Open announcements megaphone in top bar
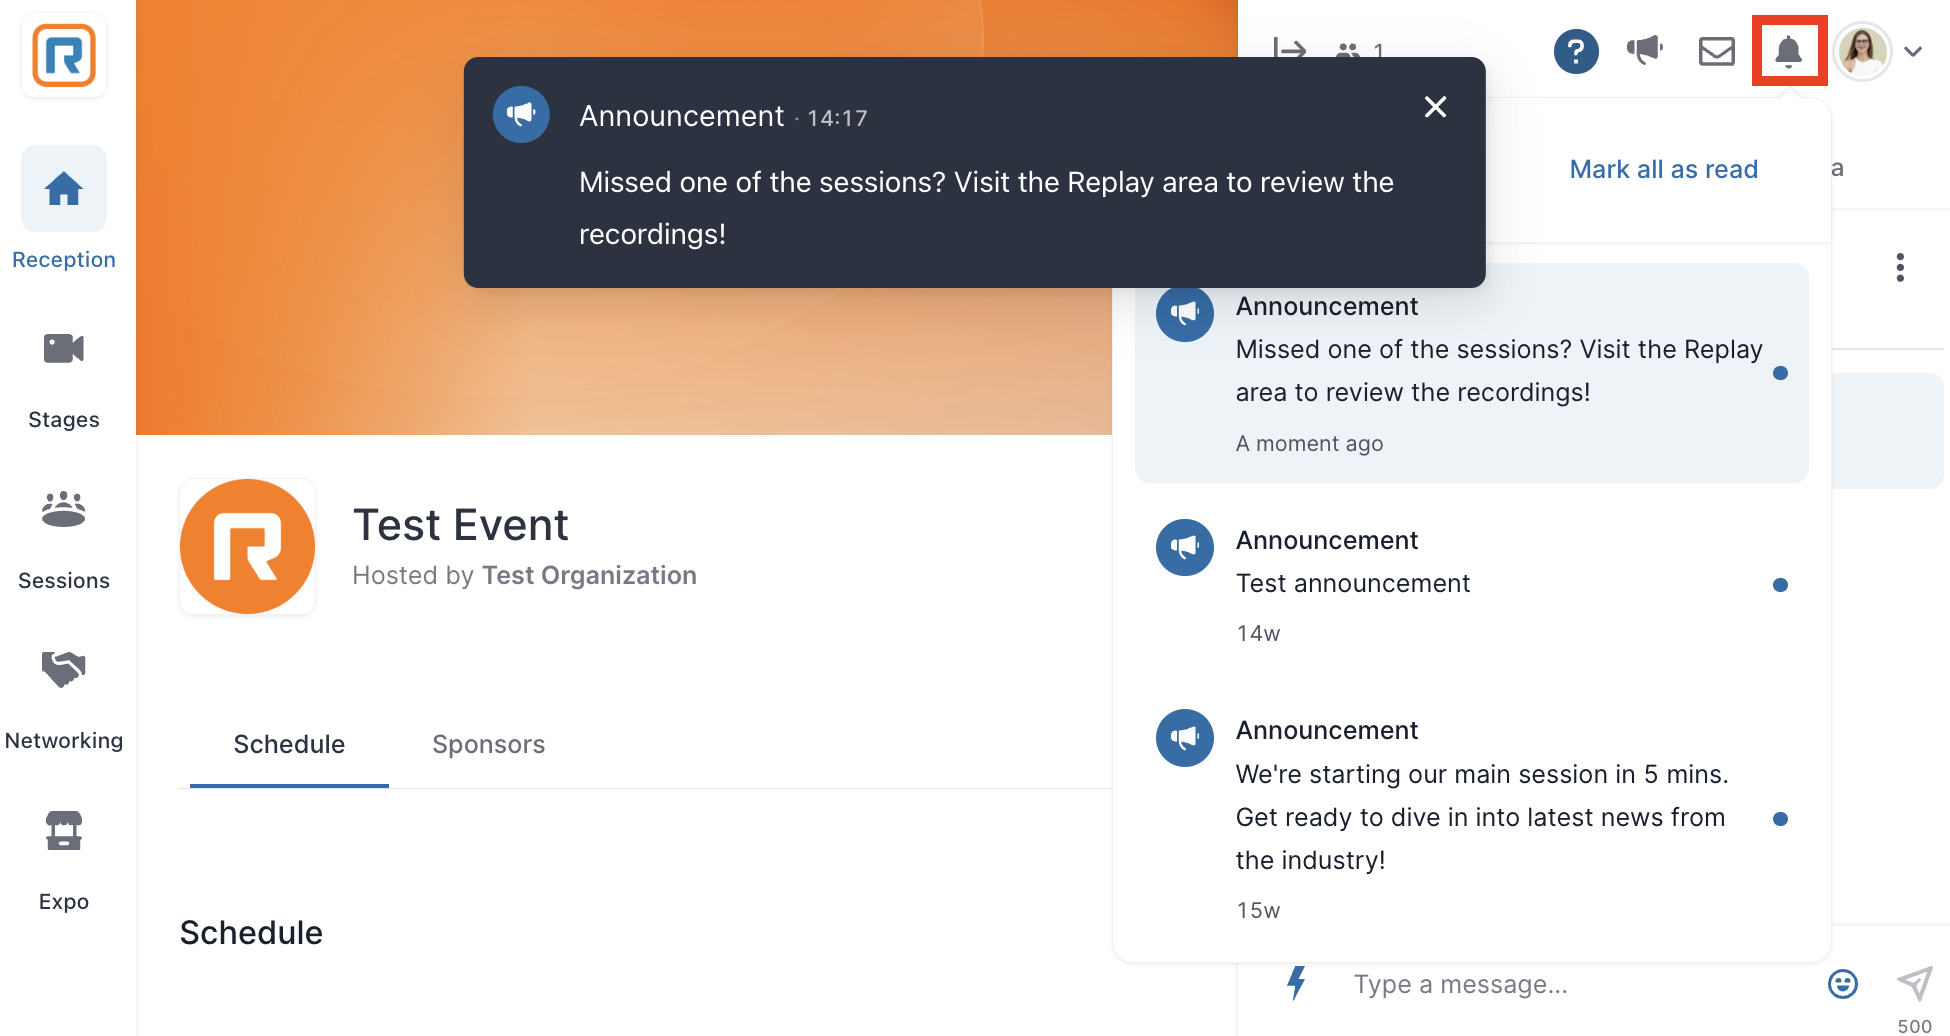Screen dimensions: 1950x1036 [1644, 50]
